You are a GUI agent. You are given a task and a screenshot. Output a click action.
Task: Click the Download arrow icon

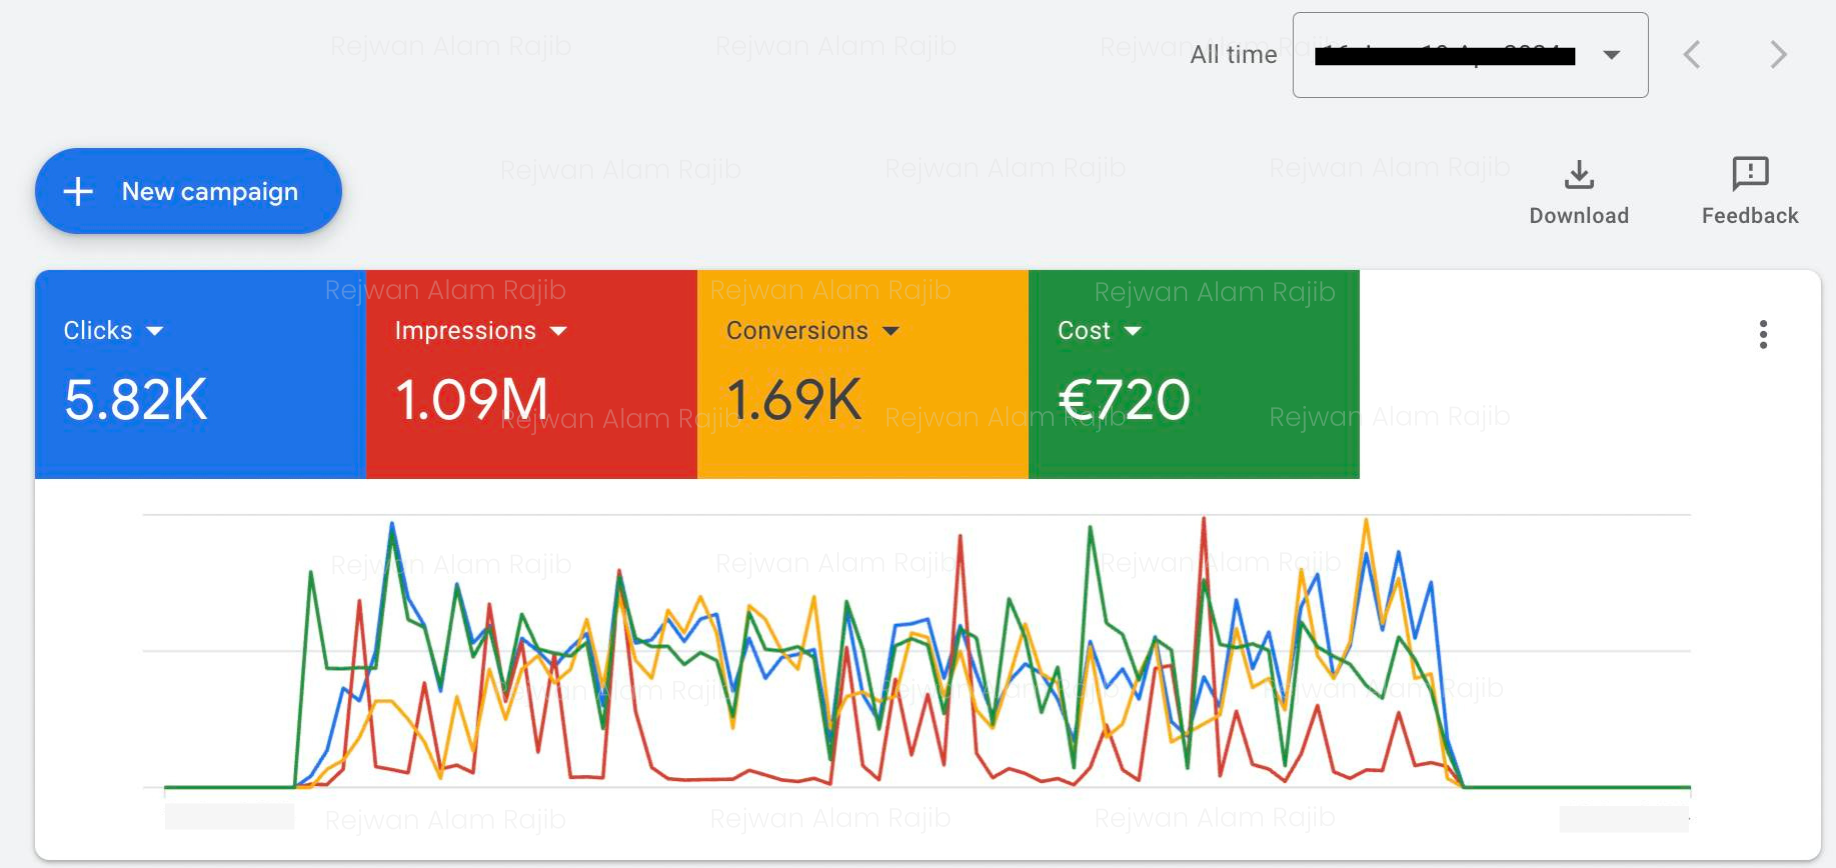tap(1579, 175)
